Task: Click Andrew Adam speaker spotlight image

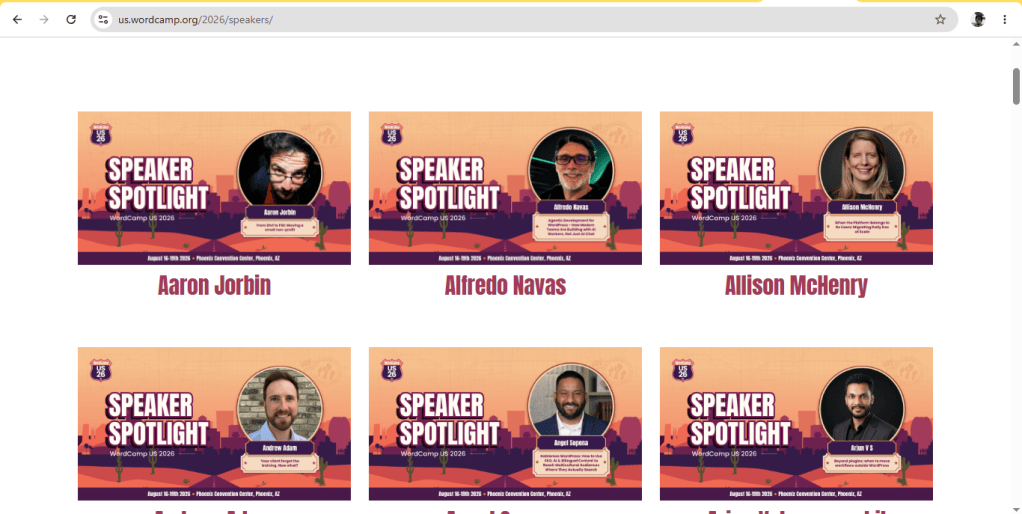Action: point(214,423)
